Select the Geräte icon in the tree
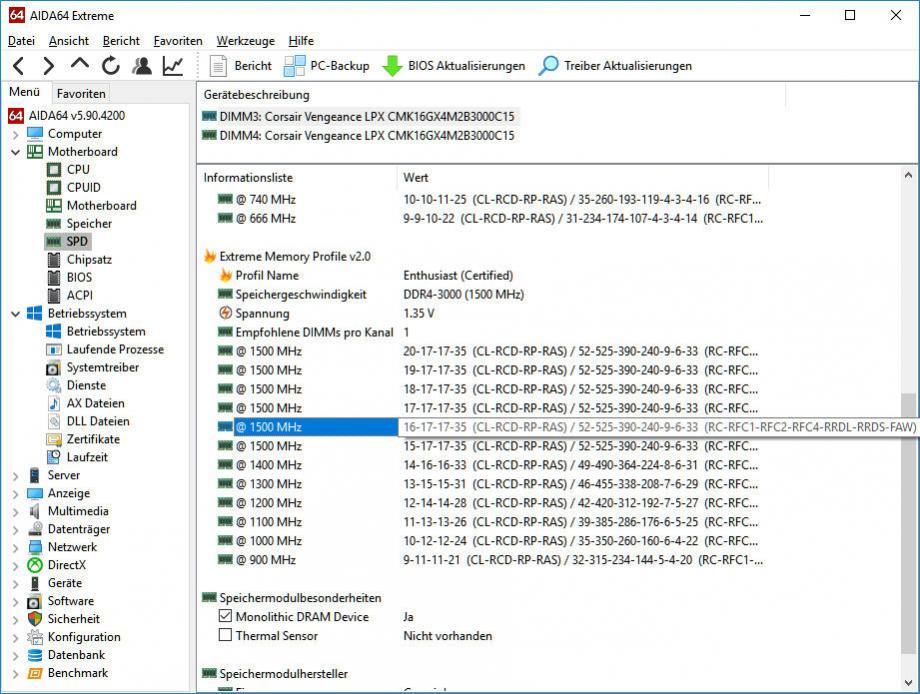Viewport: 920px width, 694px height. [x=35, y=583]
